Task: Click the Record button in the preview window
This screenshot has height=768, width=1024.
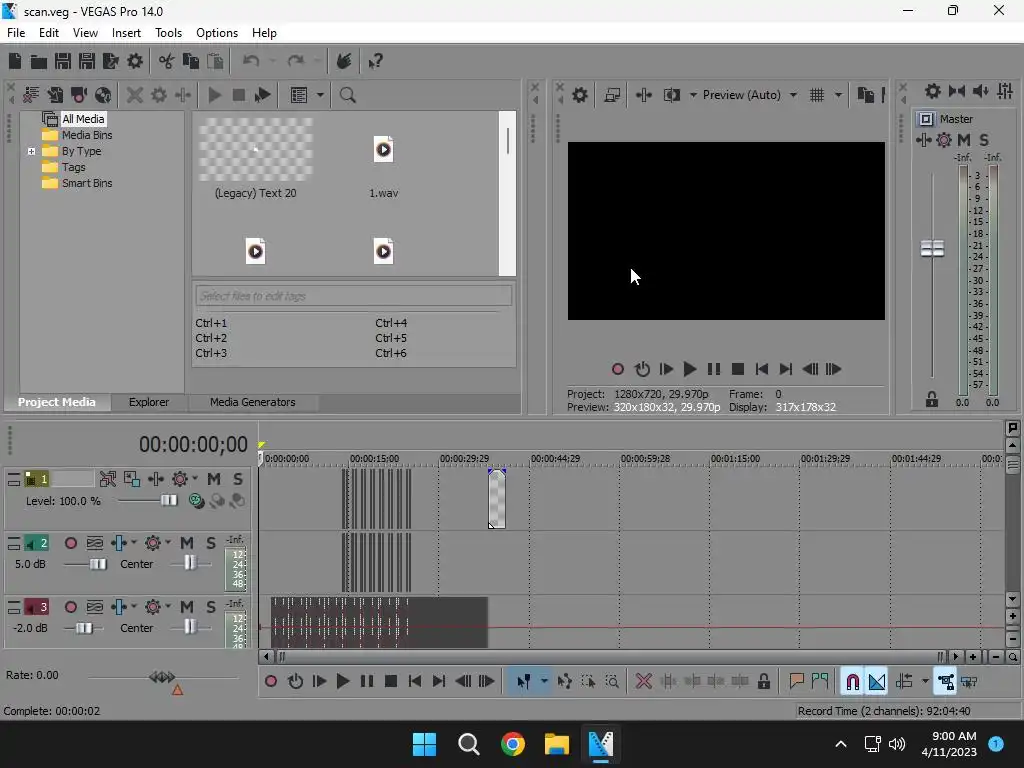Action: point(617,370)
